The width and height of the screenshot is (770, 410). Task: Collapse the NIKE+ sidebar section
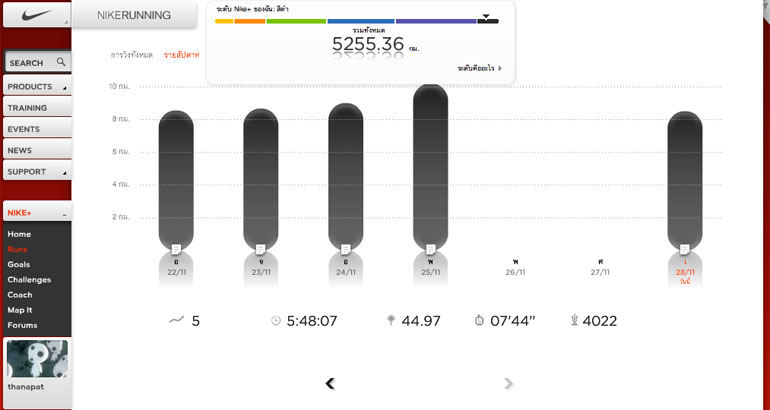pyautogui.click(x=64, y=214)
